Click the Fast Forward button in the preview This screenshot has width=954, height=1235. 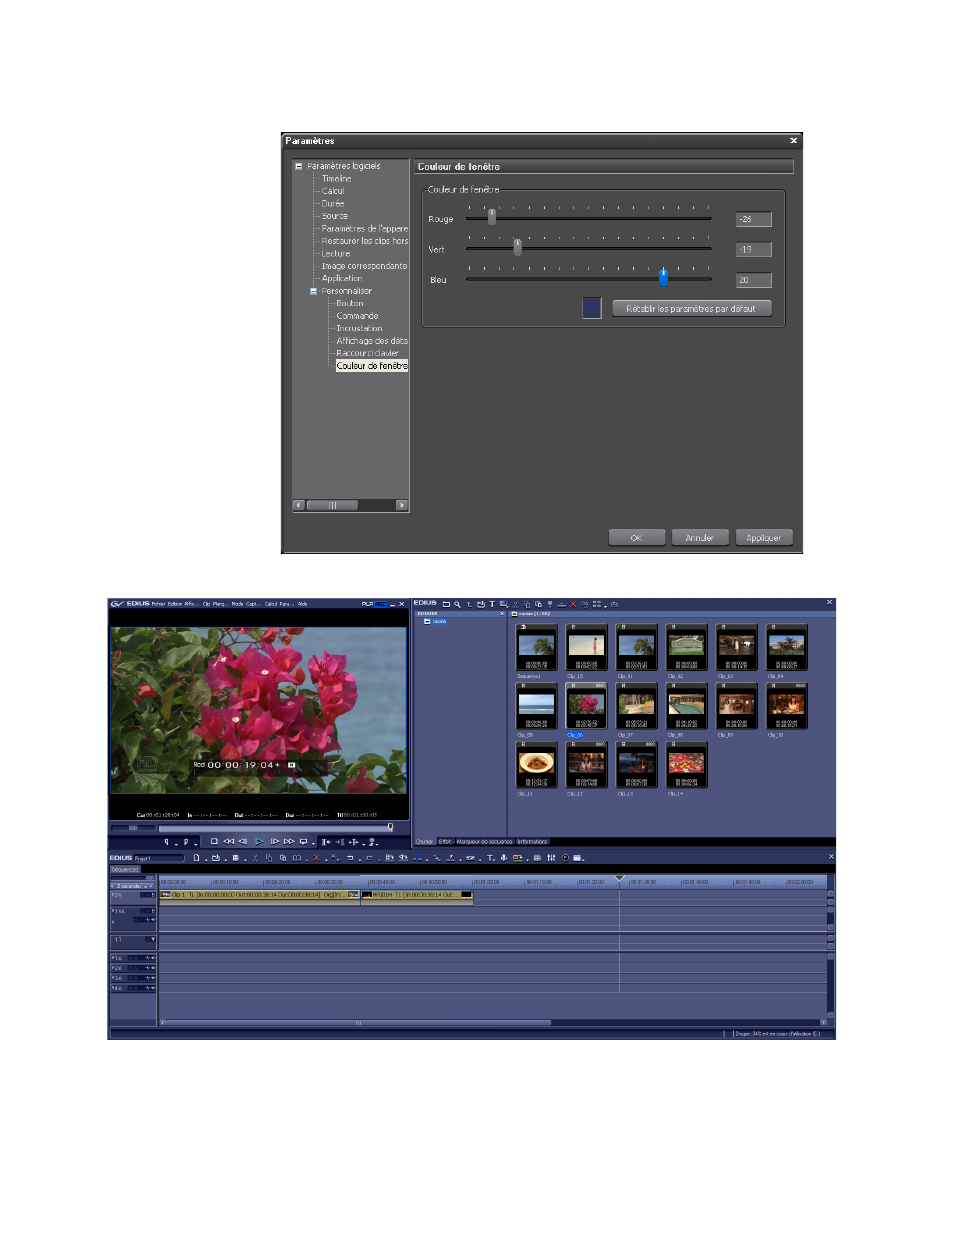[x=289, y=842]
